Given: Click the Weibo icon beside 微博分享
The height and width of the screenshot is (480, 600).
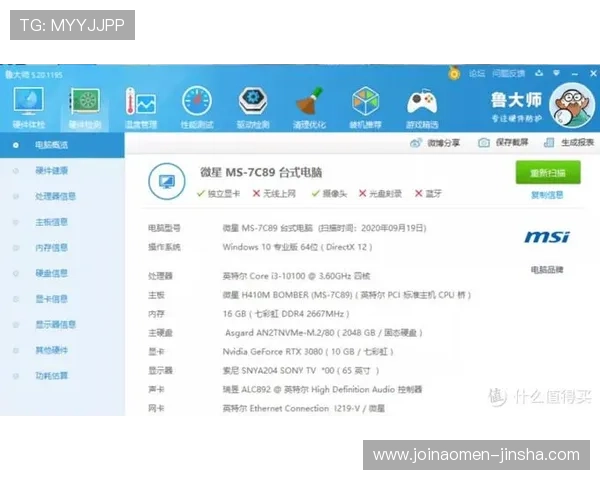Looking at the screenshot, I should [x=416, y=143].
